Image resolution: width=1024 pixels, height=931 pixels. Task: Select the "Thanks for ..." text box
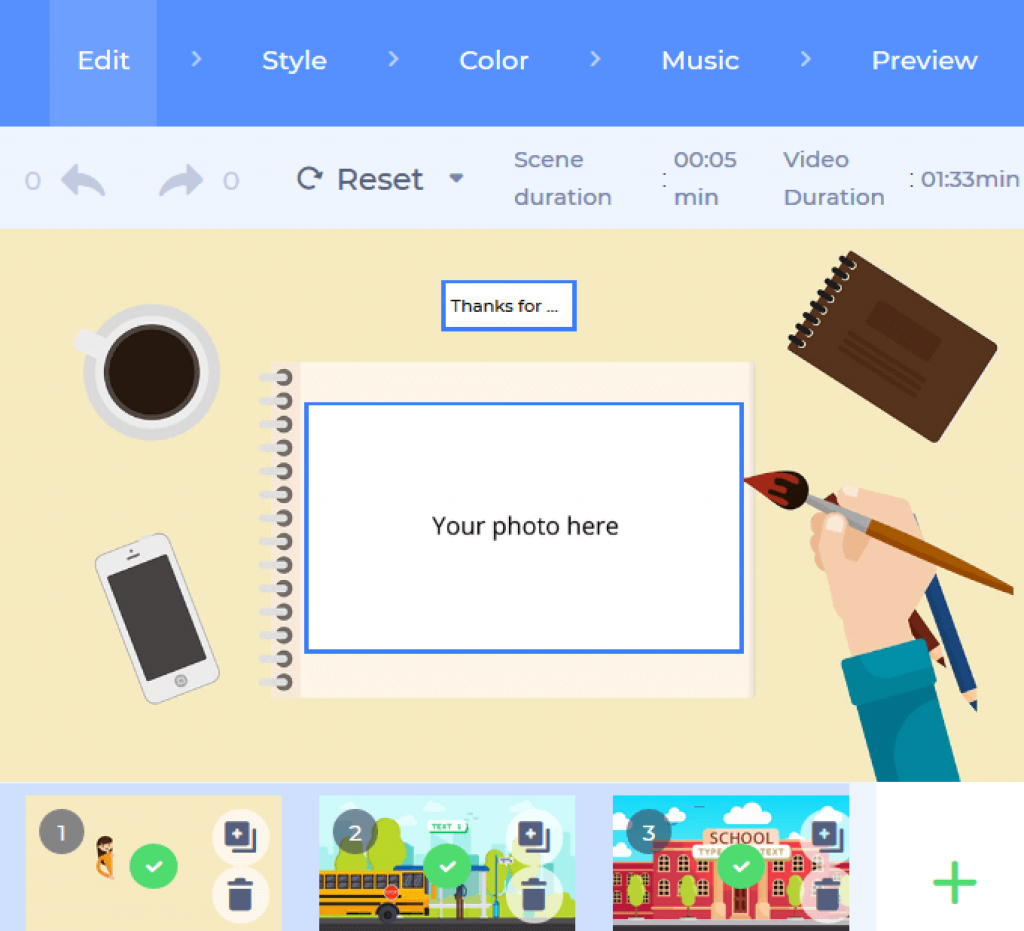tap(509, 306)
